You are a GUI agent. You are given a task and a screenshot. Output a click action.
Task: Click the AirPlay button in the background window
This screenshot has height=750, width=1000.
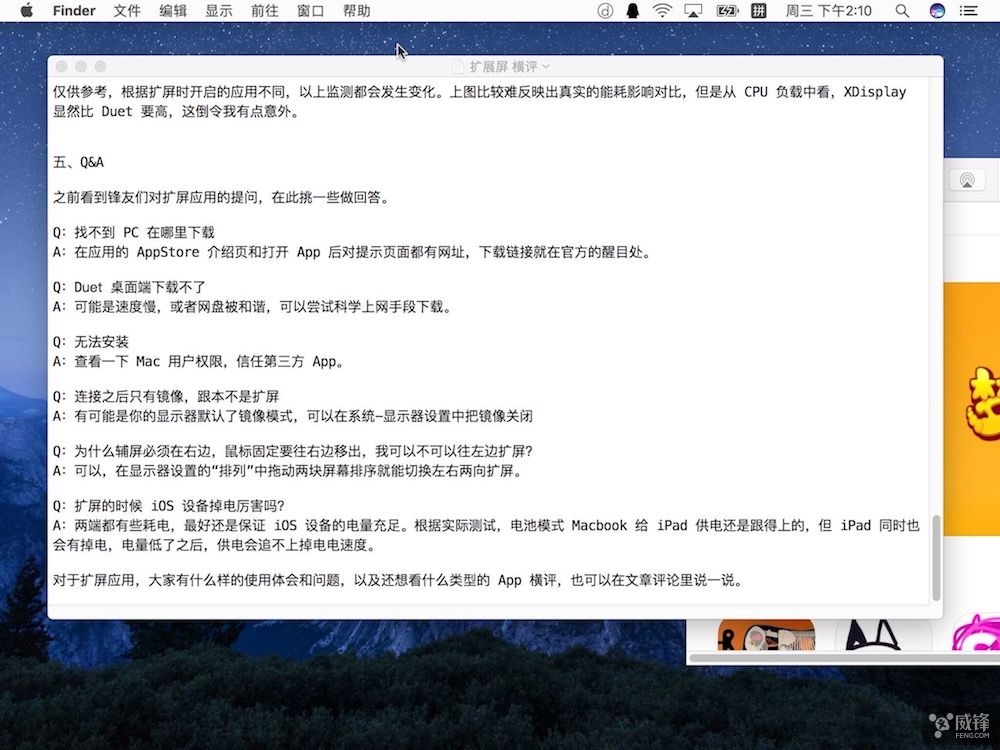tap(967, 180)
